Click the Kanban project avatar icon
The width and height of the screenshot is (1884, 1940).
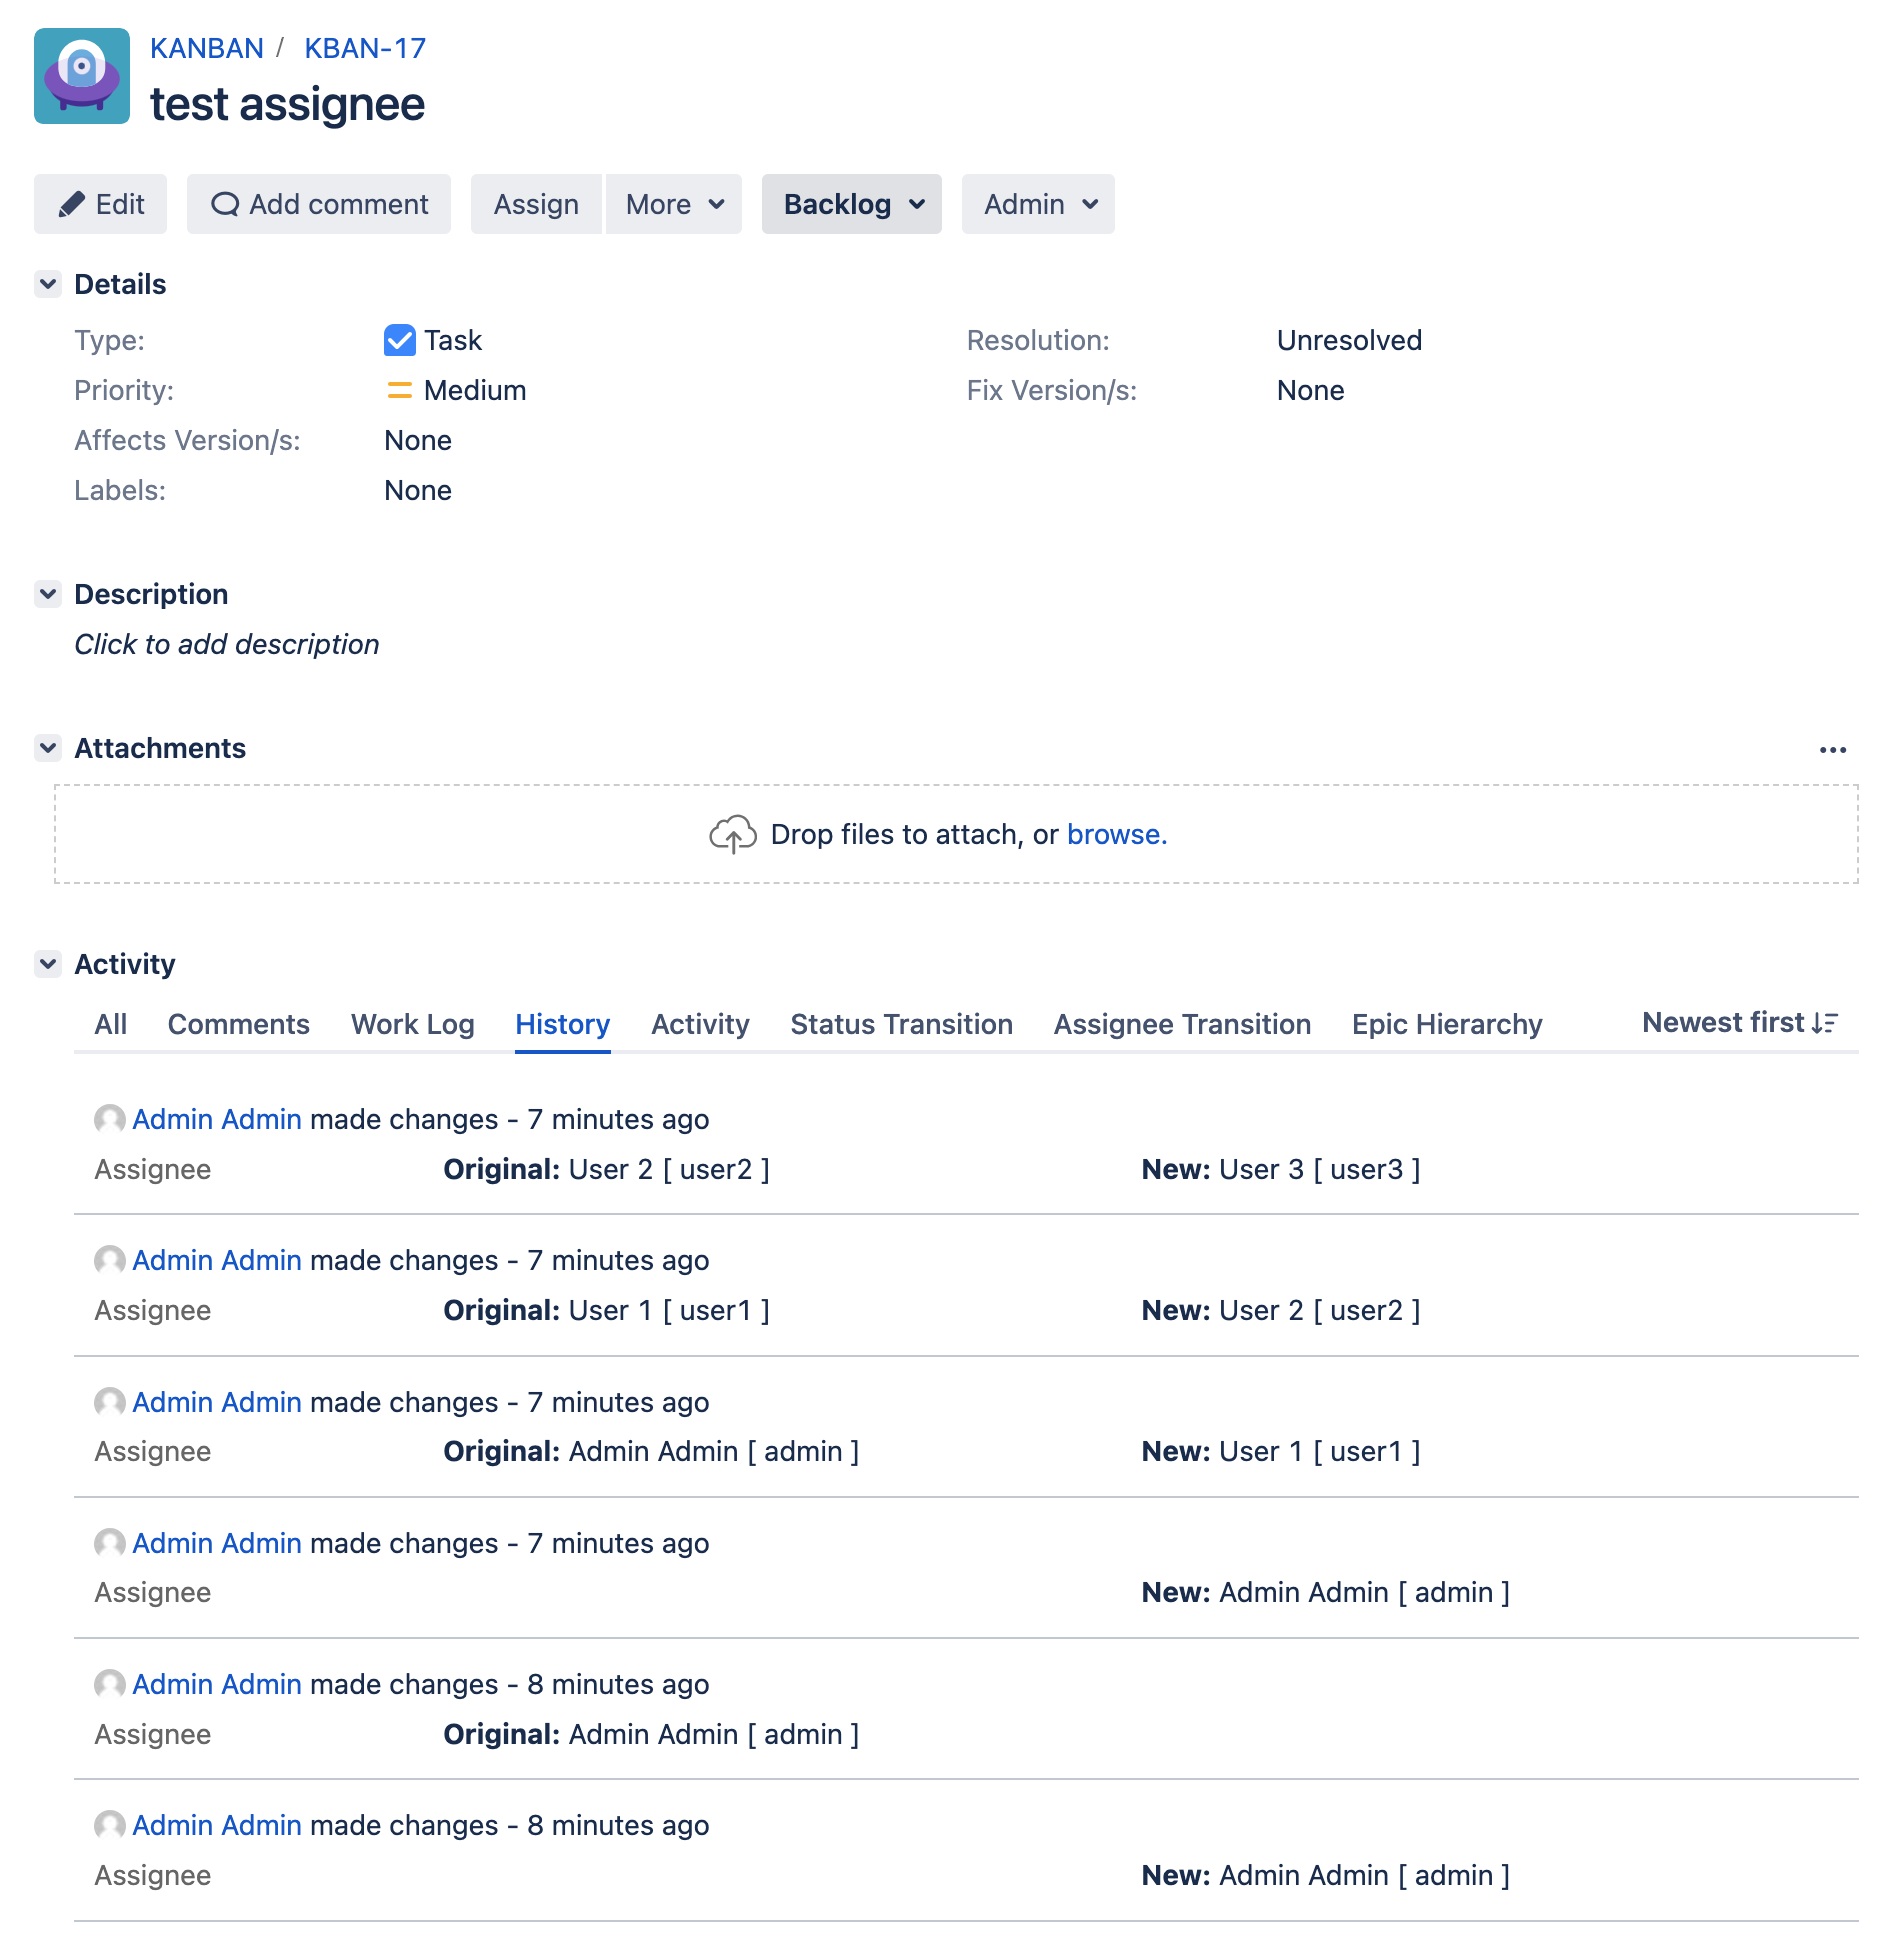[x=81, y=76]
